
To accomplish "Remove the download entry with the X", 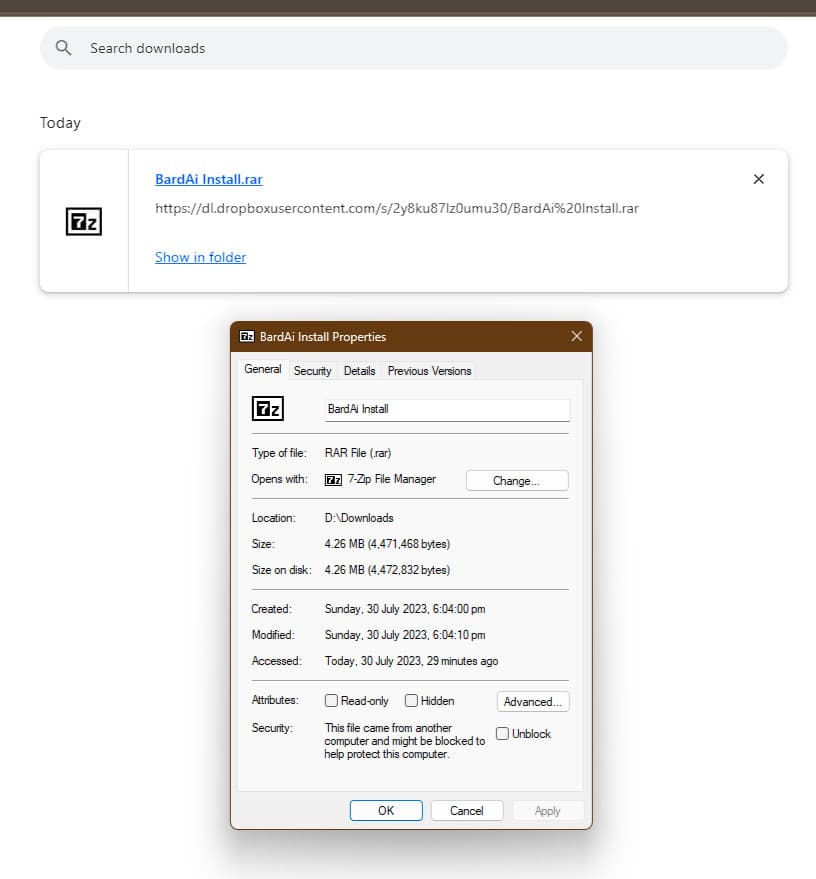I will click(759, 179).
